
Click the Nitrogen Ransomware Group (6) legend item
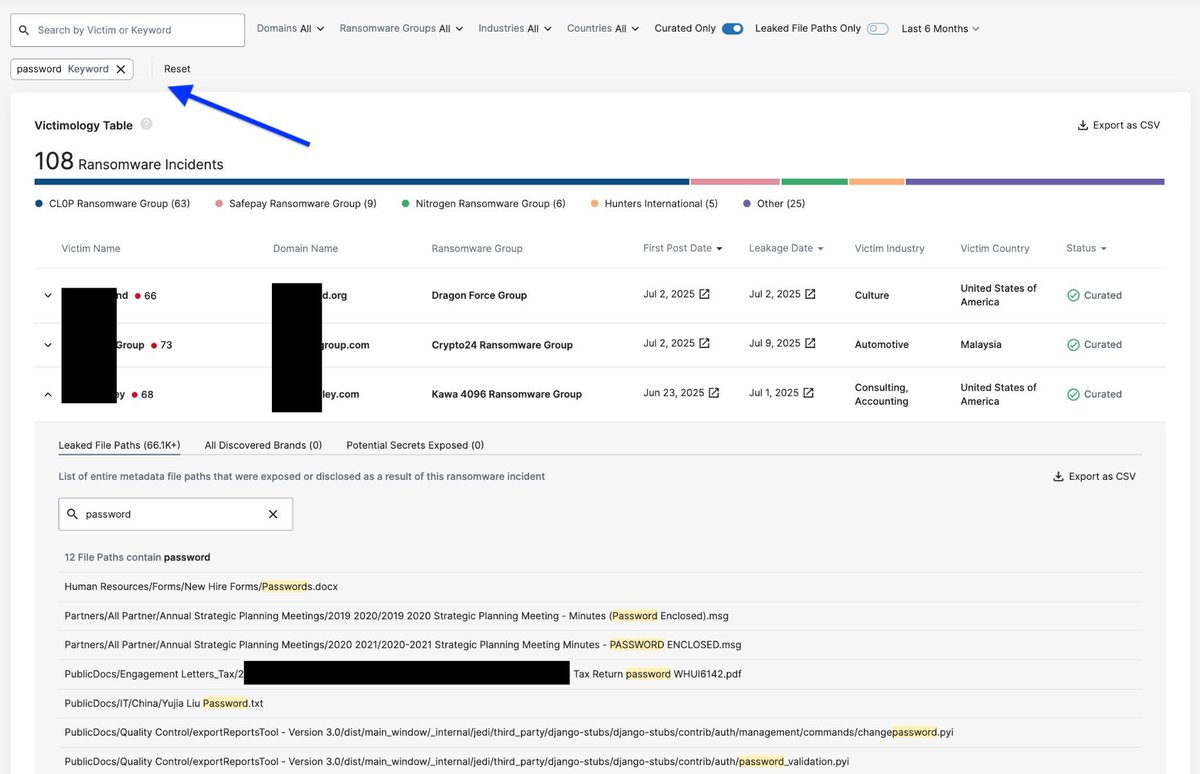tap(483, 203)
